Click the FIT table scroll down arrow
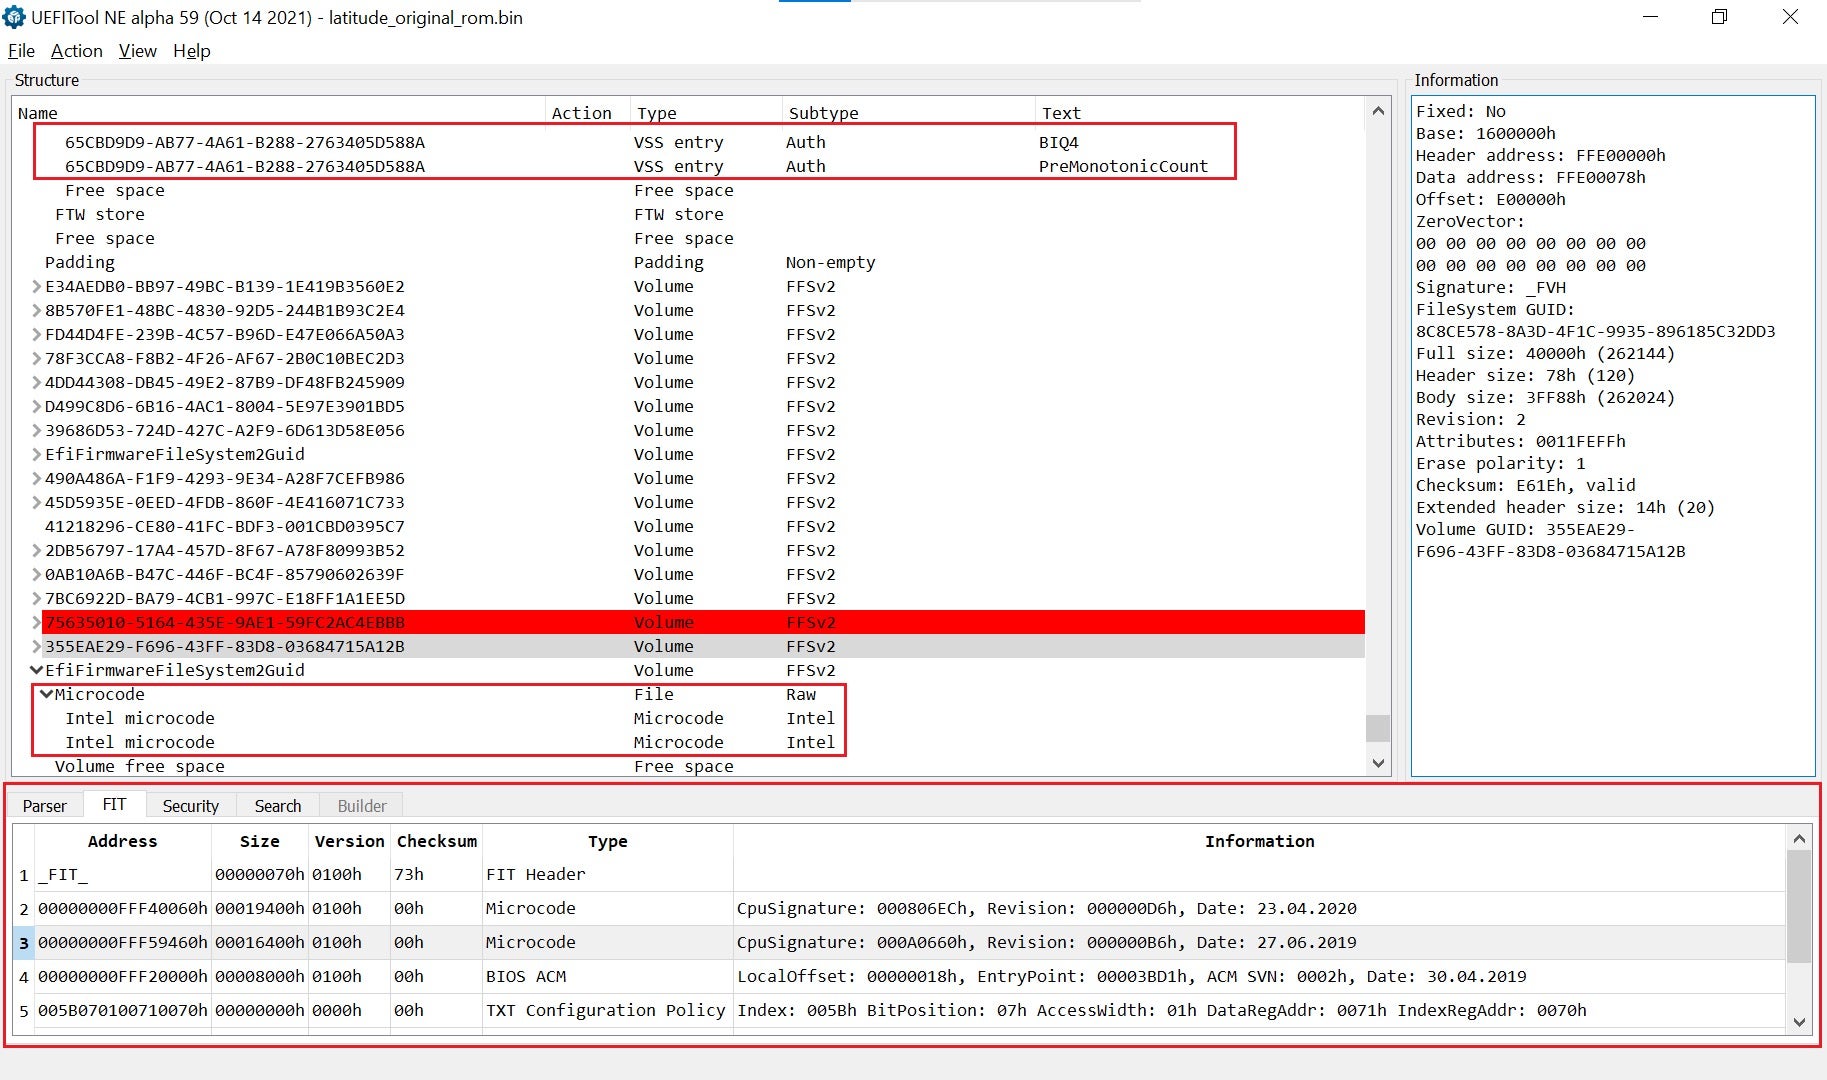This screenshot has width=1827, height=1080. click(1799, 1022)
